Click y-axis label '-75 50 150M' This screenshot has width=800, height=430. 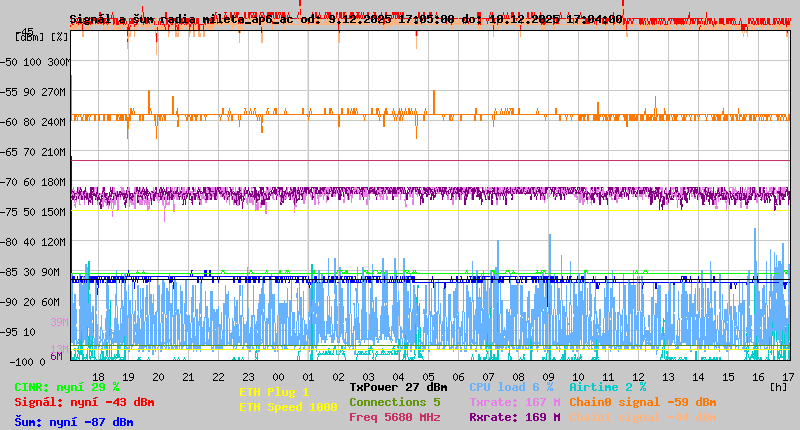point(33,212)
